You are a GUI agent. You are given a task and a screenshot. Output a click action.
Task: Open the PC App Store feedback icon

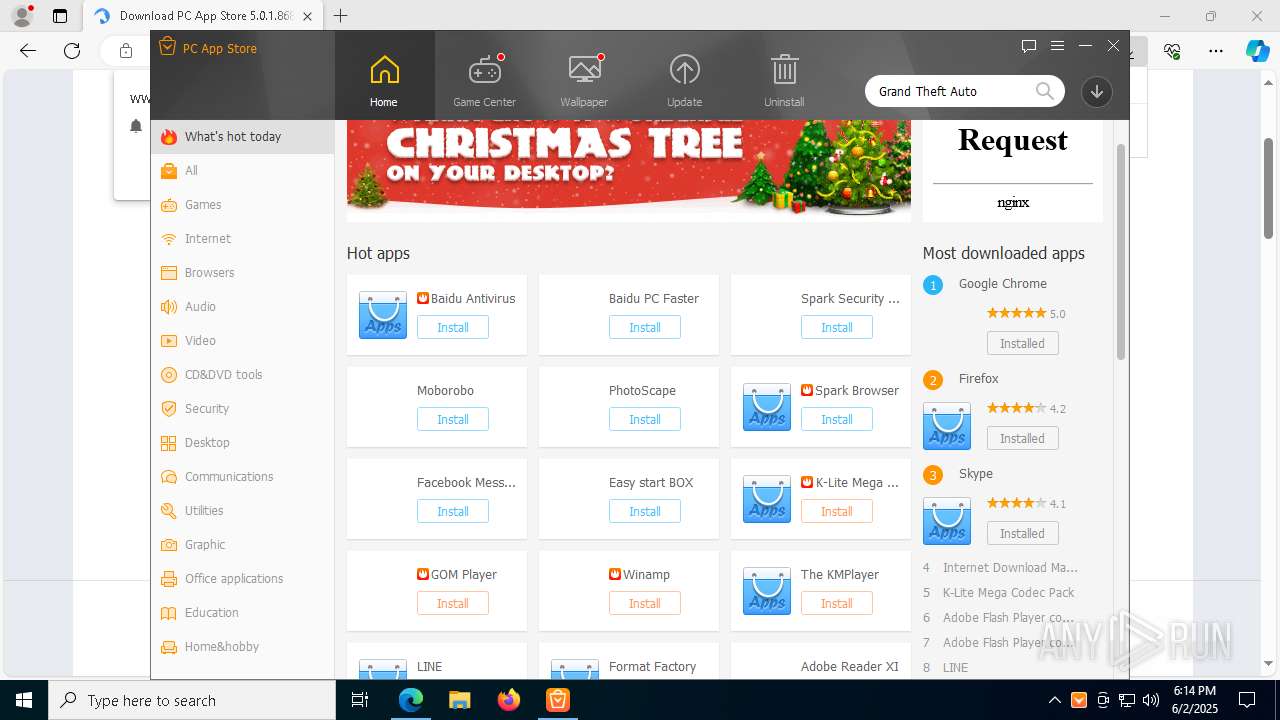[1029, 46]
